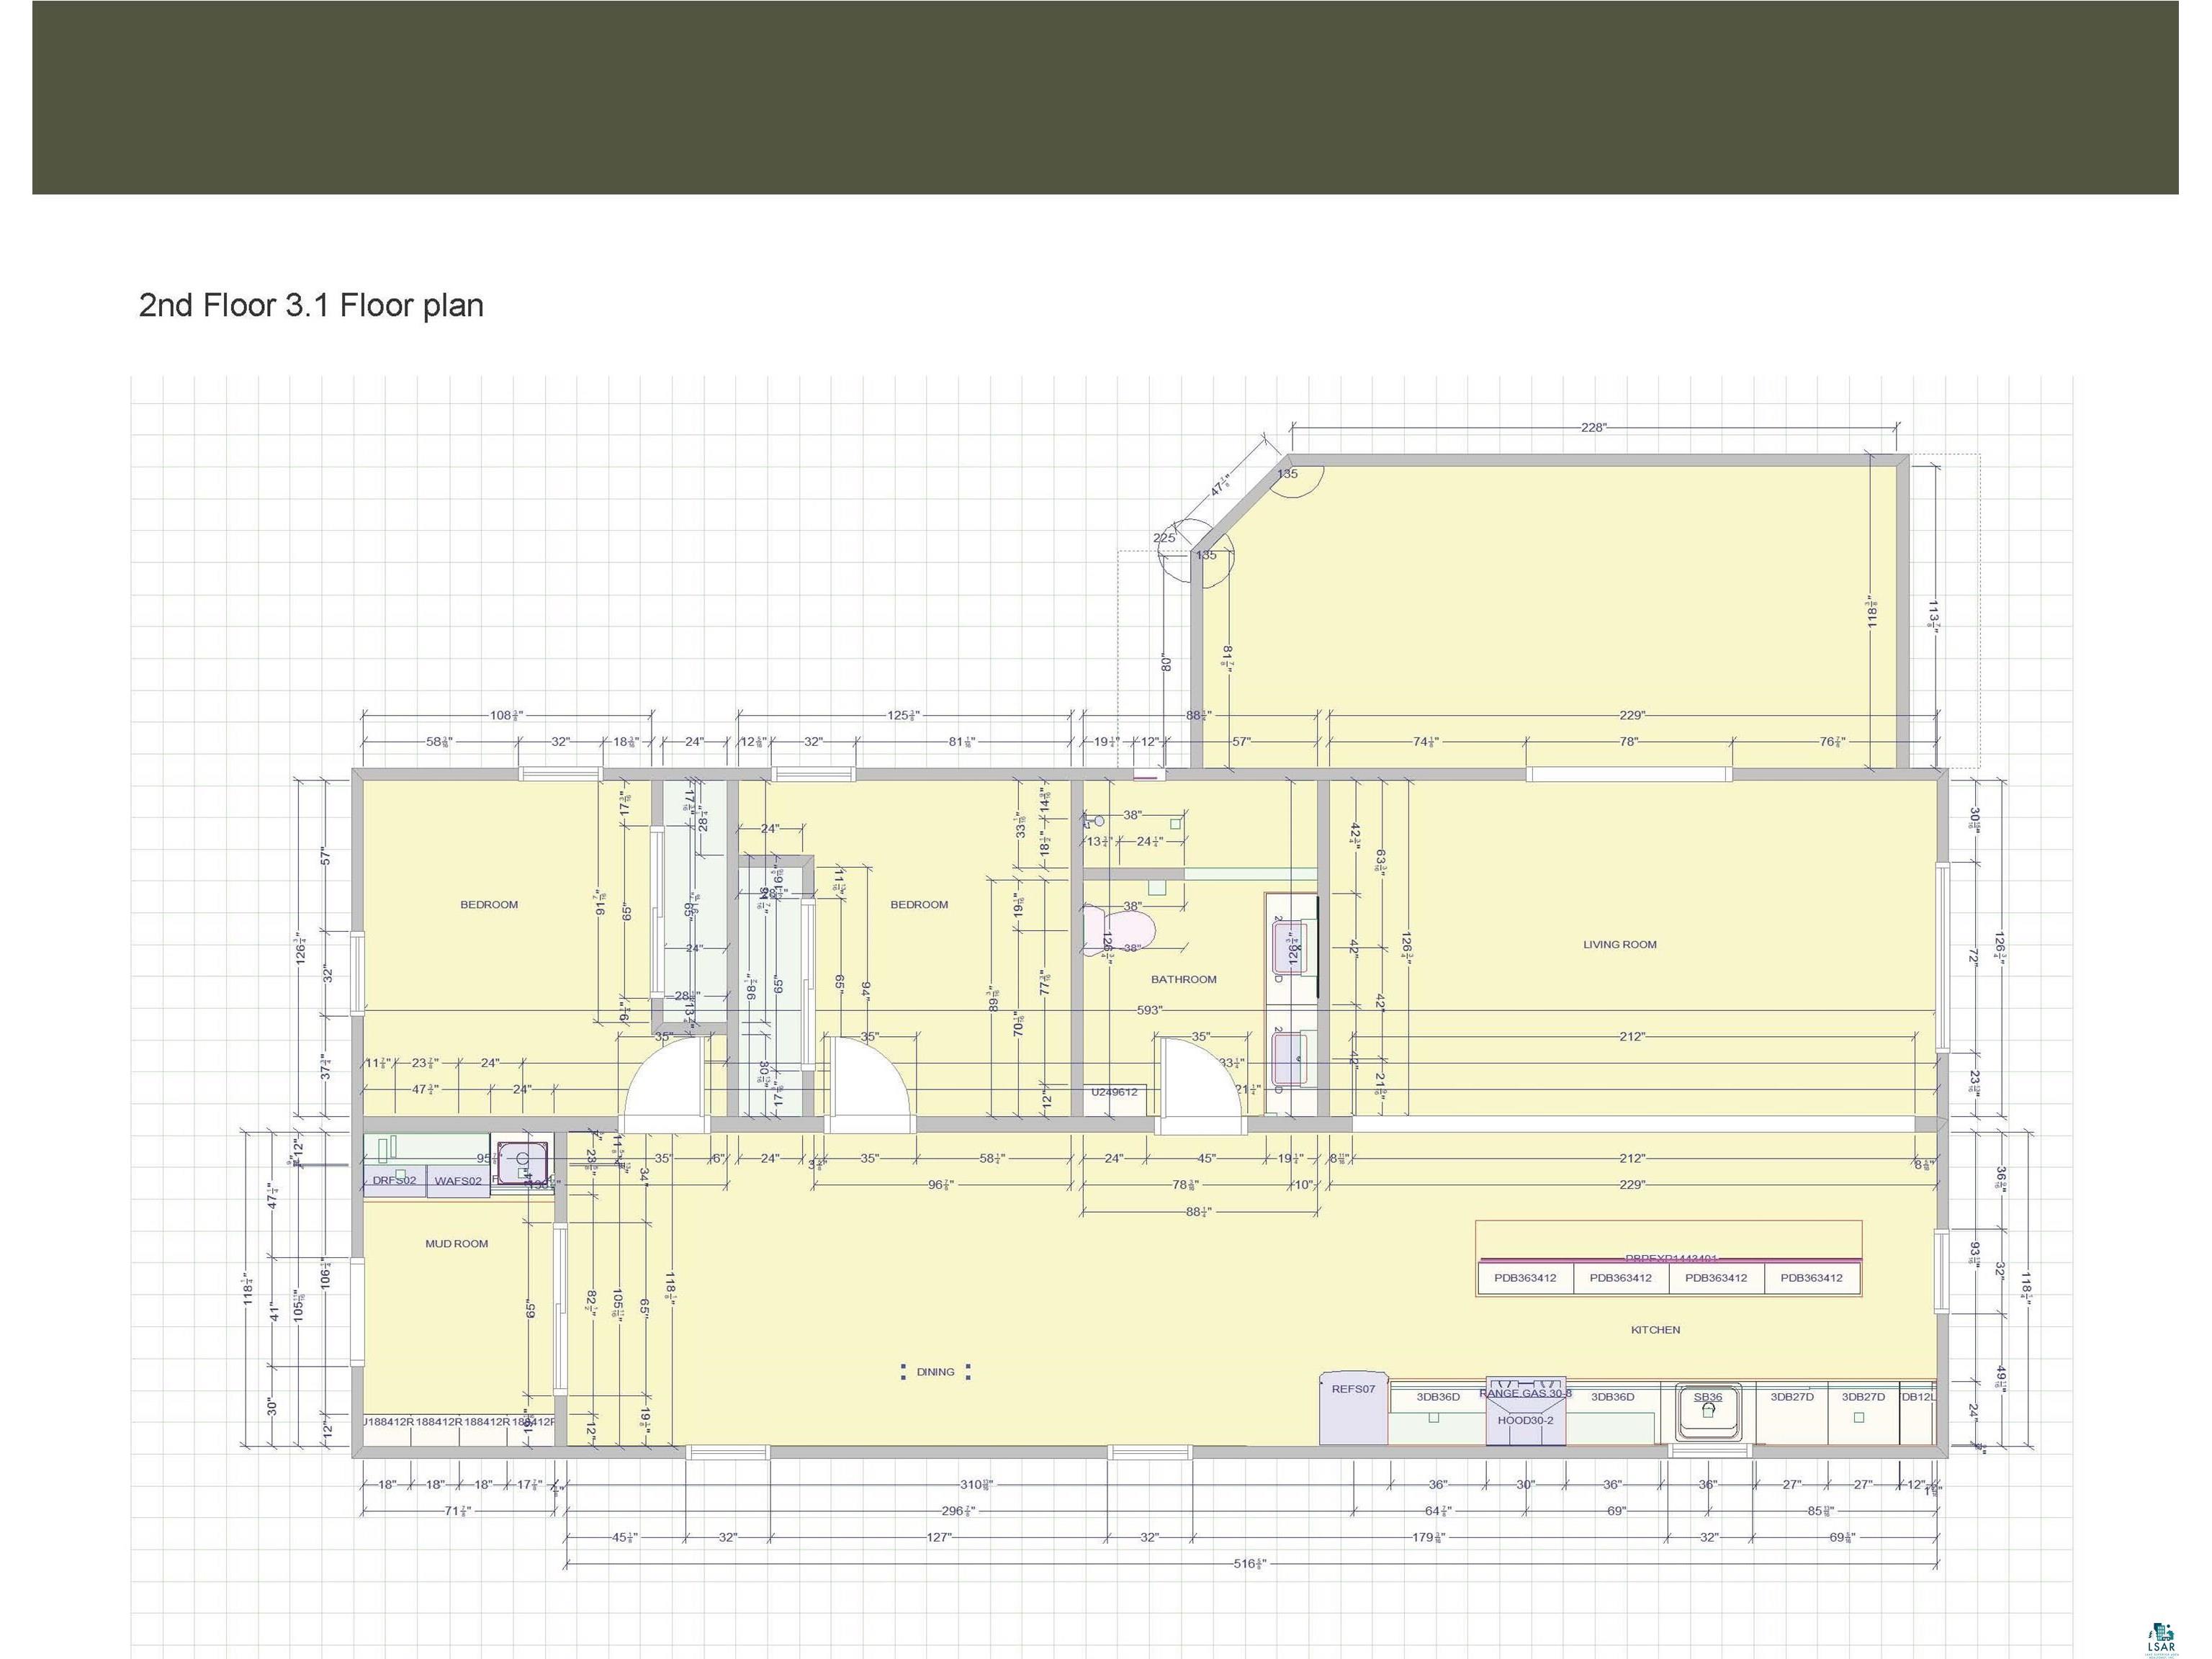
Task: Click the U249612 bathroom cabinet
Action: click(x=1114, y=1092)
